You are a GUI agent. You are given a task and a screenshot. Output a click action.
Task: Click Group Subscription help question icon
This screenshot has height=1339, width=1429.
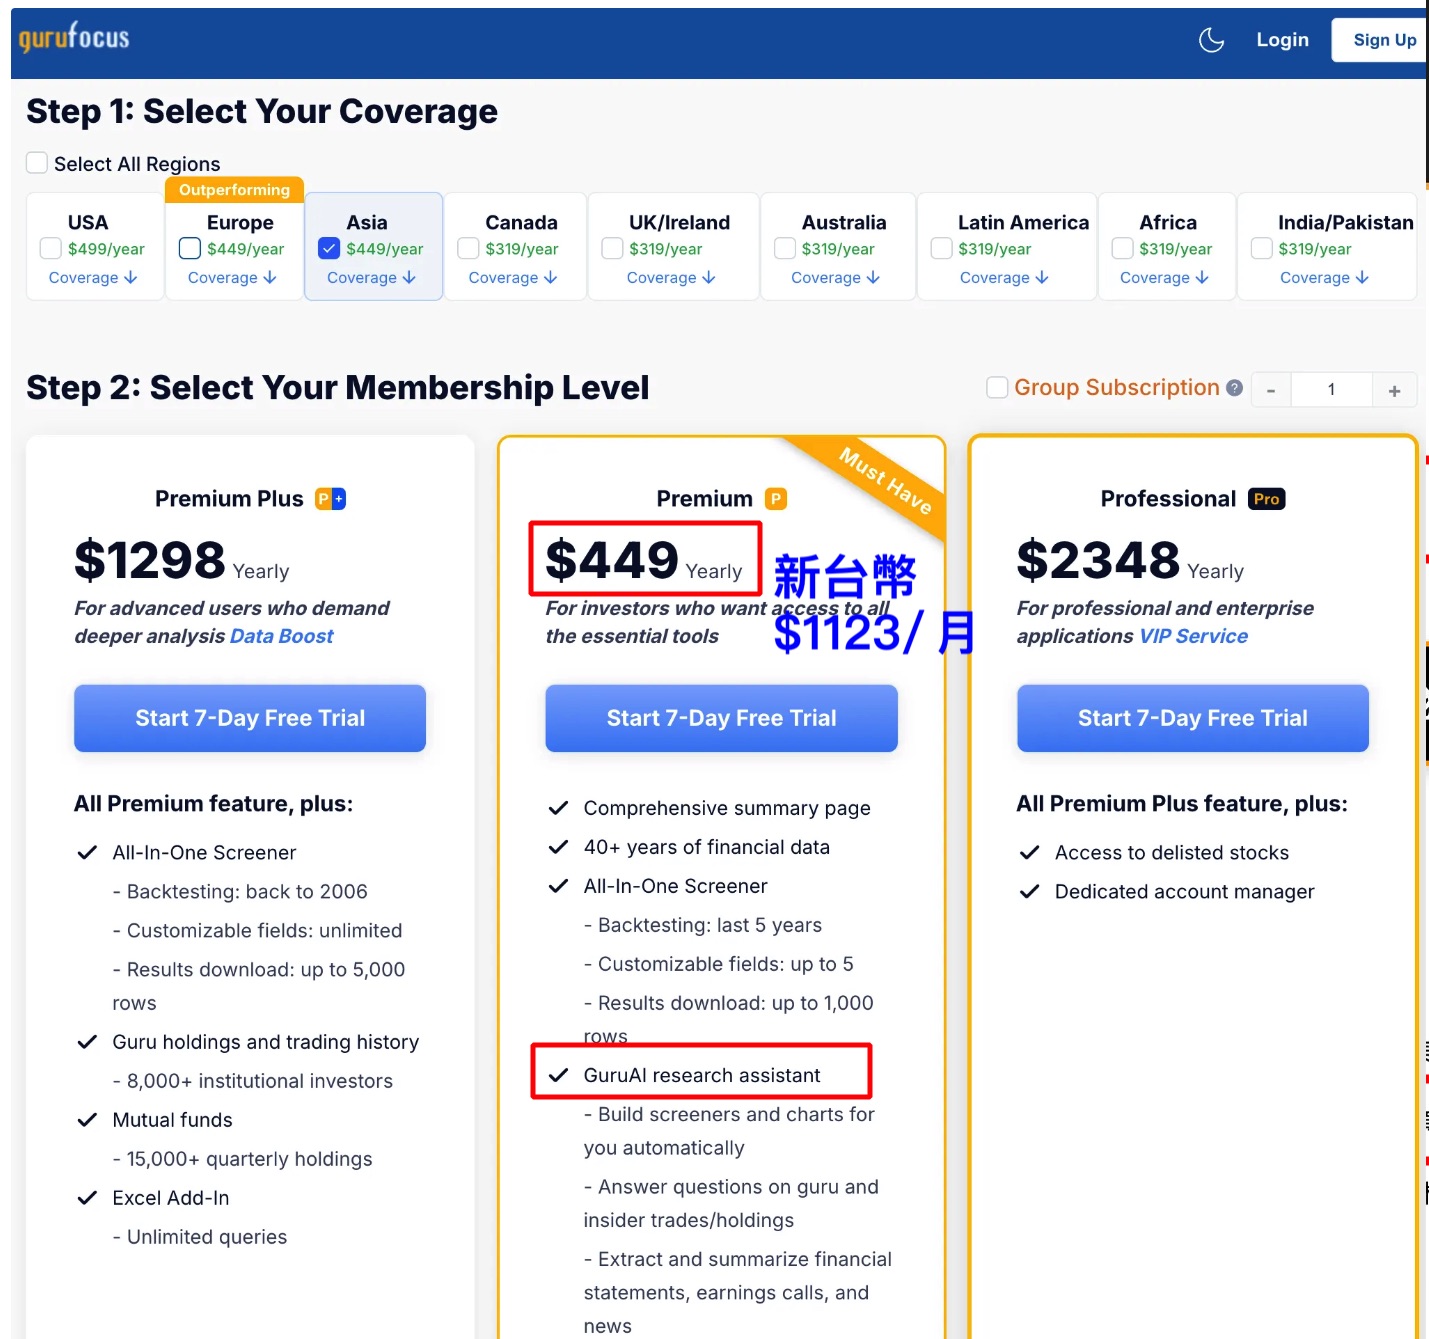point(1235,388)
